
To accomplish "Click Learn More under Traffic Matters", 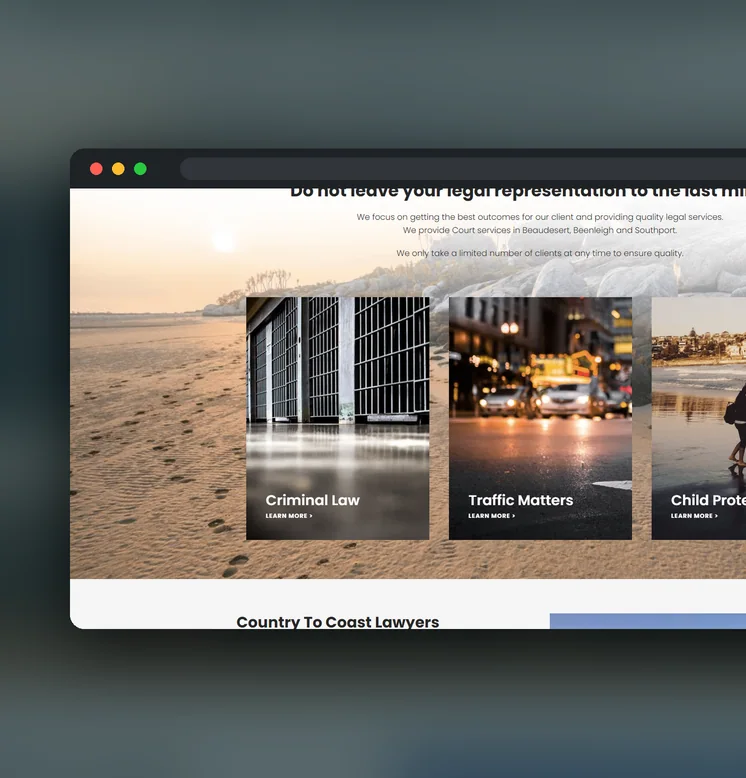I will click(492, 516).
